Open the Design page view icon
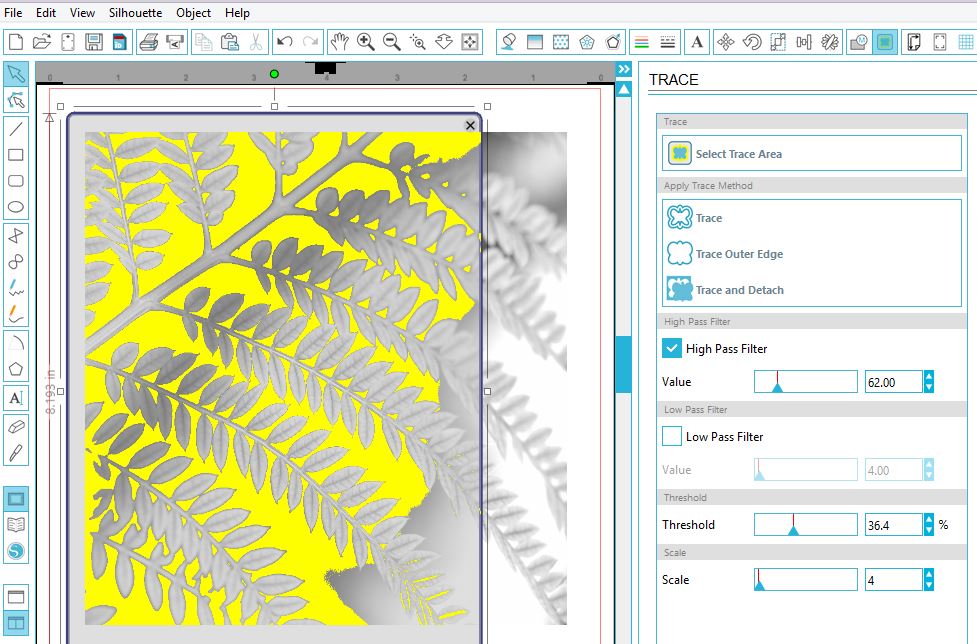The width and height of the screenshot is (977, 644). [16, 499]
